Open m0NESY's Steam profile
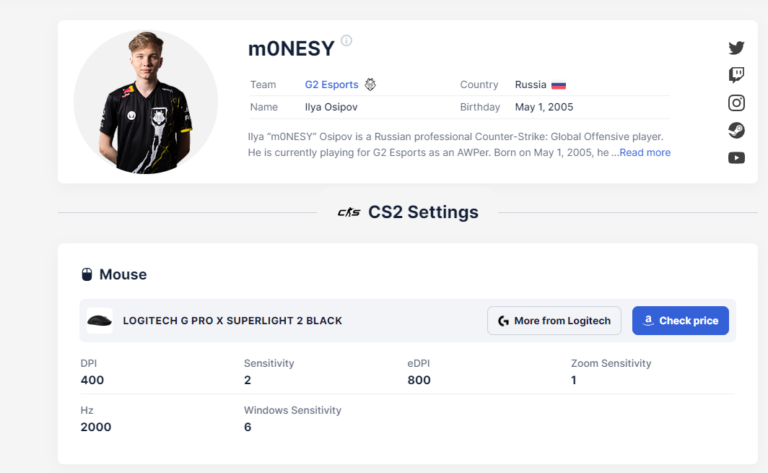Image resolution: width=768 pixels, height=473 pixels. 736,130
